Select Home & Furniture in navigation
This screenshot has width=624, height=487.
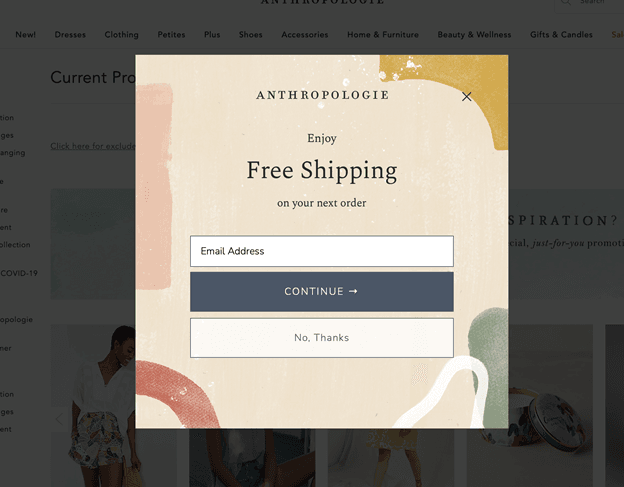[383, 35]
